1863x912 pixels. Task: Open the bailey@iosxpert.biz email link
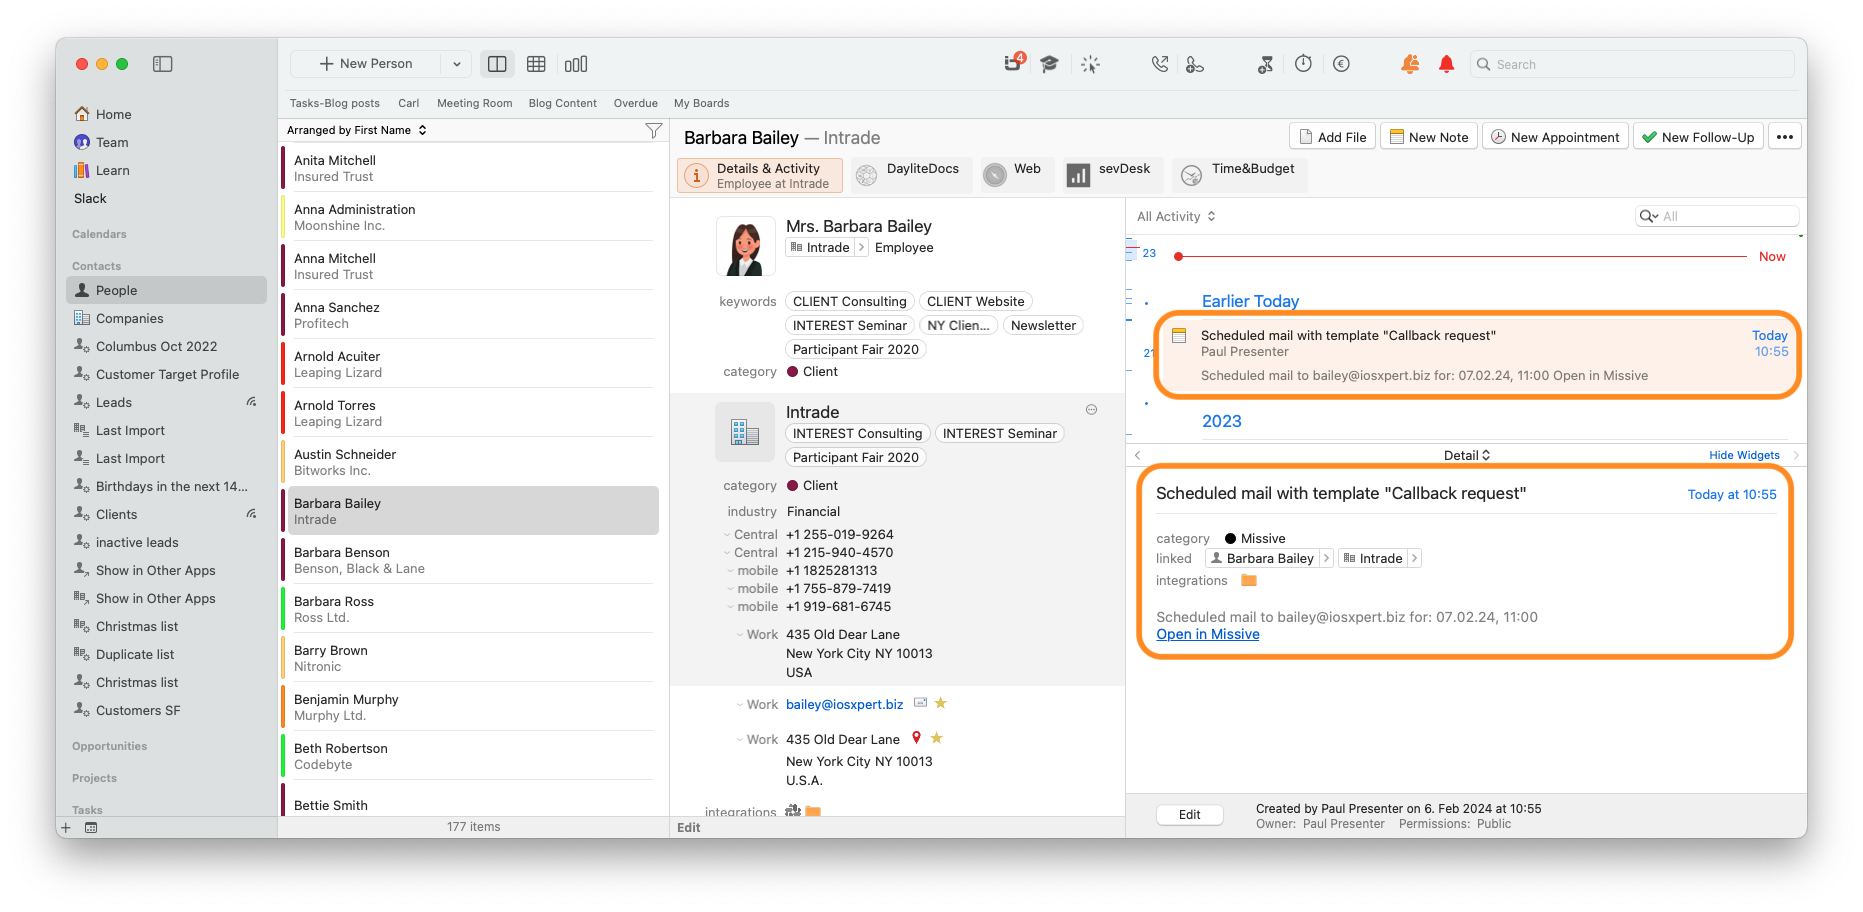coord(844,705)
